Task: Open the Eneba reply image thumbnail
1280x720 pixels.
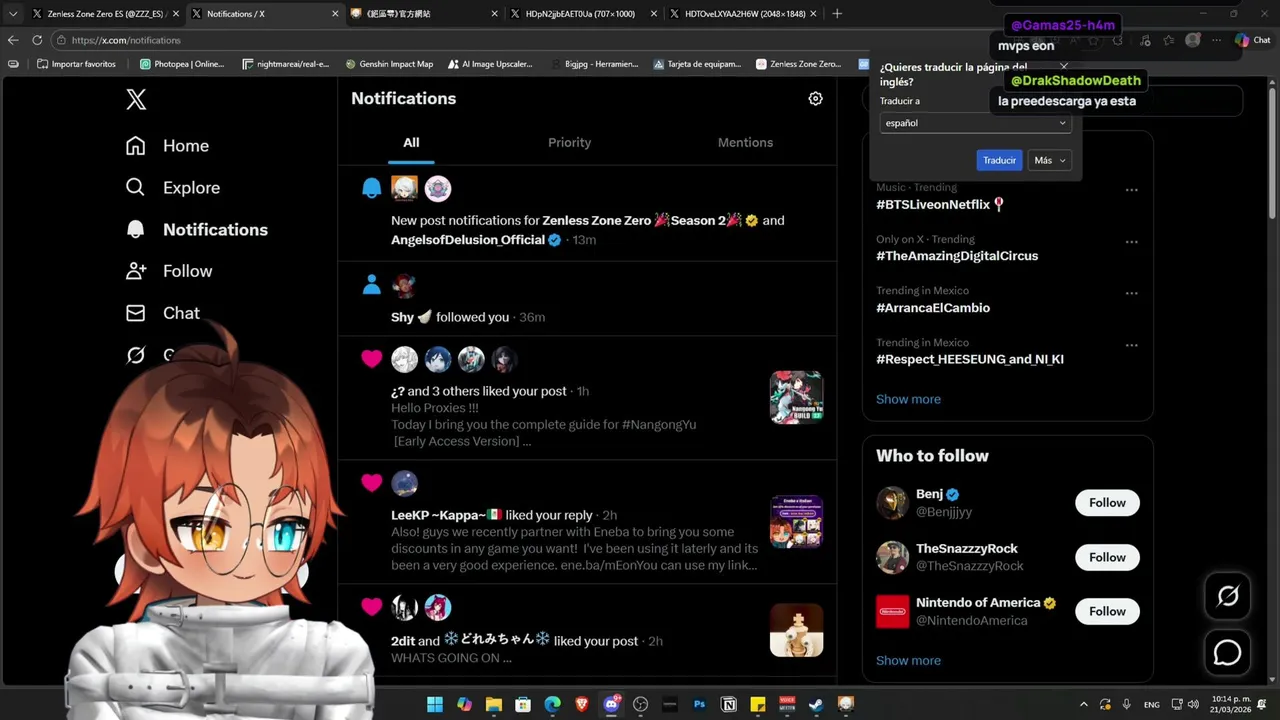Action: [796, 521]
